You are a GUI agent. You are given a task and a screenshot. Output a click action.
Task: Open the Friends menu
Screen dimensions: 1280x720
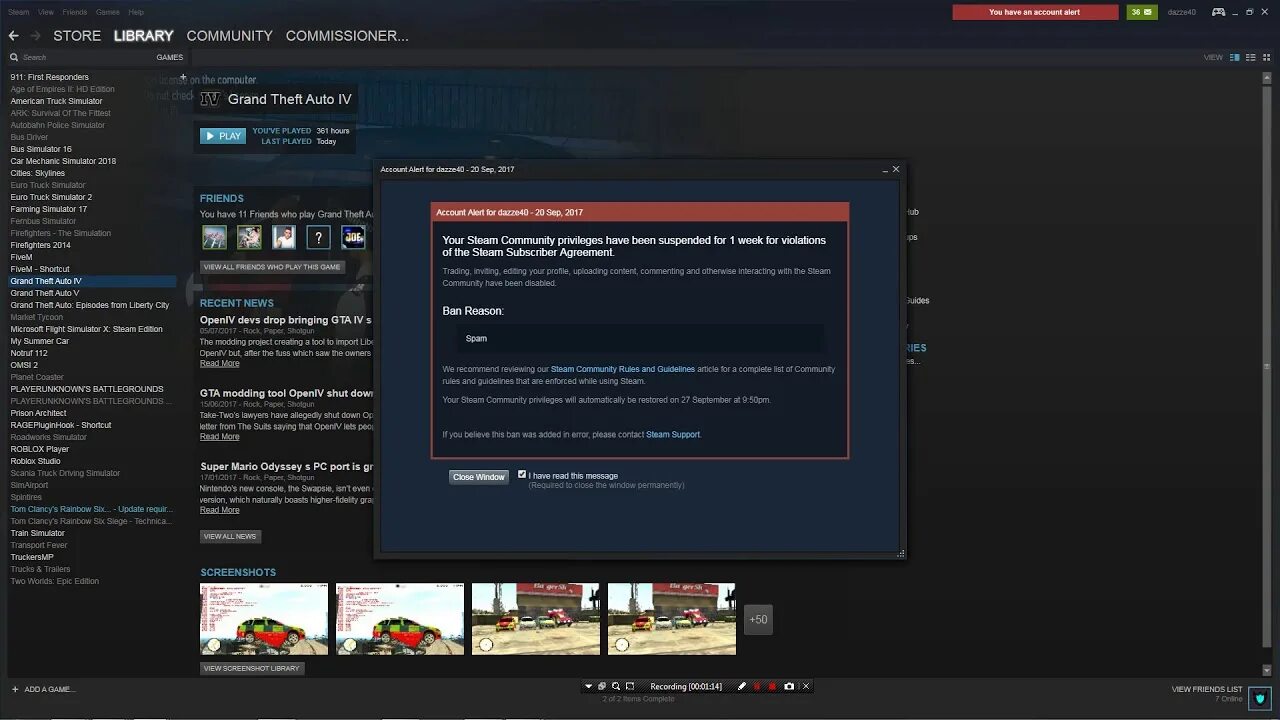pyautogui.click(x=75, y=12)
